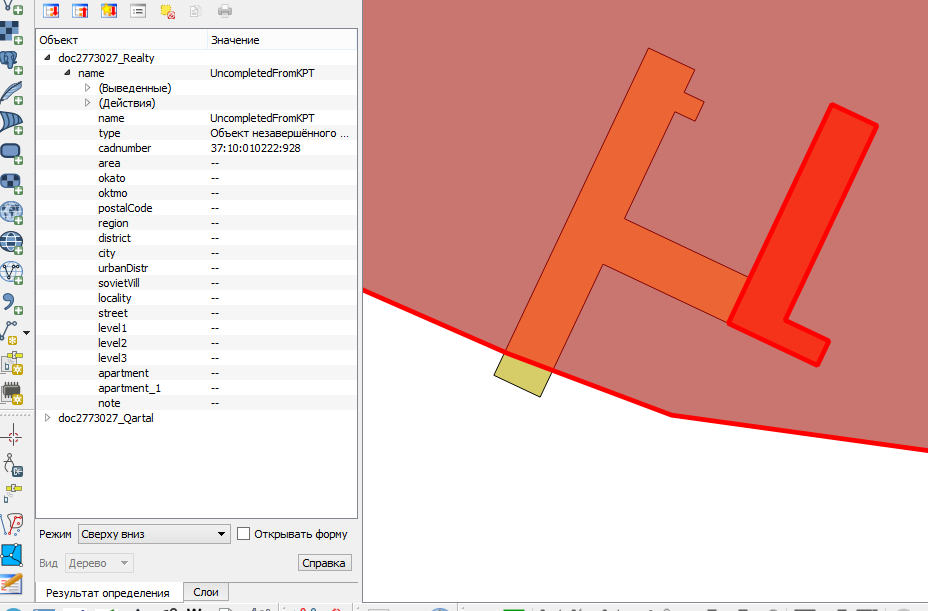Image resolution: width=928 pixels, height=611 pixels.
Task: Switch to the 'Слои' tab
Action: pyautogui.click(x=205, y=592)
